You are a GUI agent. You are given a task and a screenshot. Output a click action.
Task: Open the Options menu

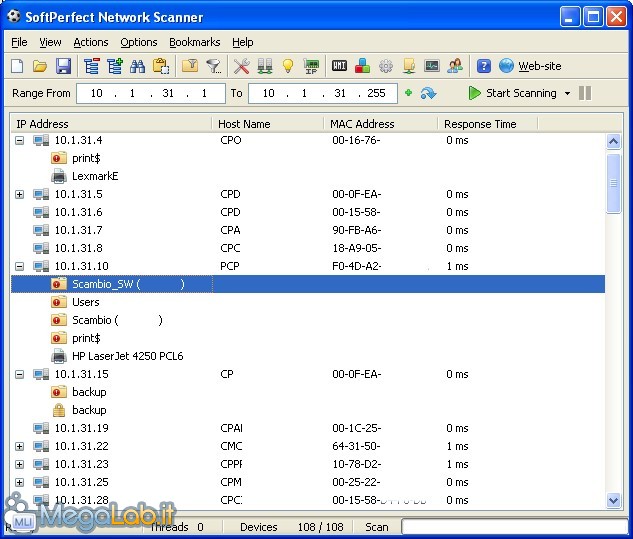pos(138,42)
